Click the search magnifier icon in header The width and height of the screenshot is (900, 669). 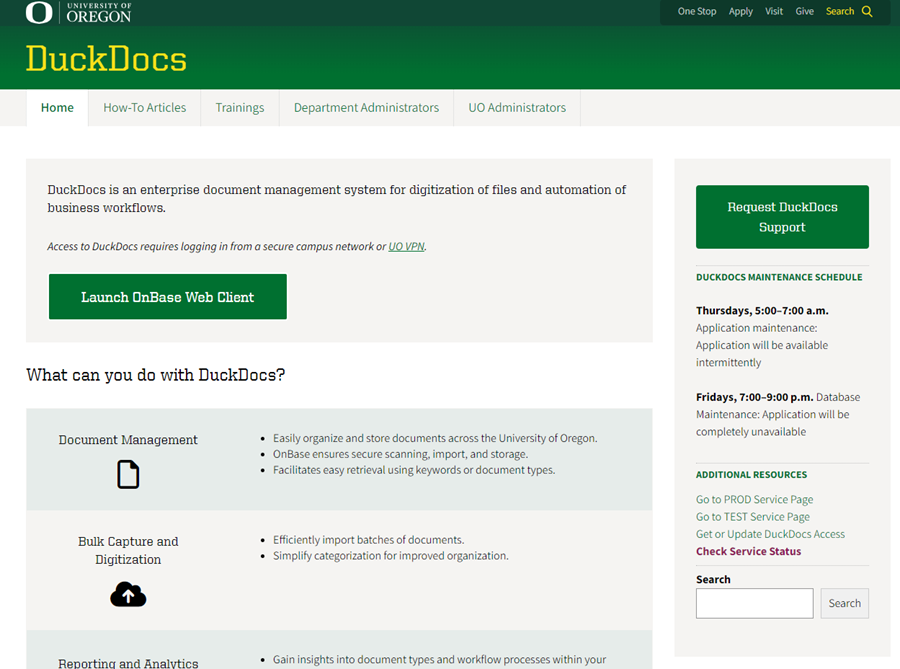tap(867, 11)
